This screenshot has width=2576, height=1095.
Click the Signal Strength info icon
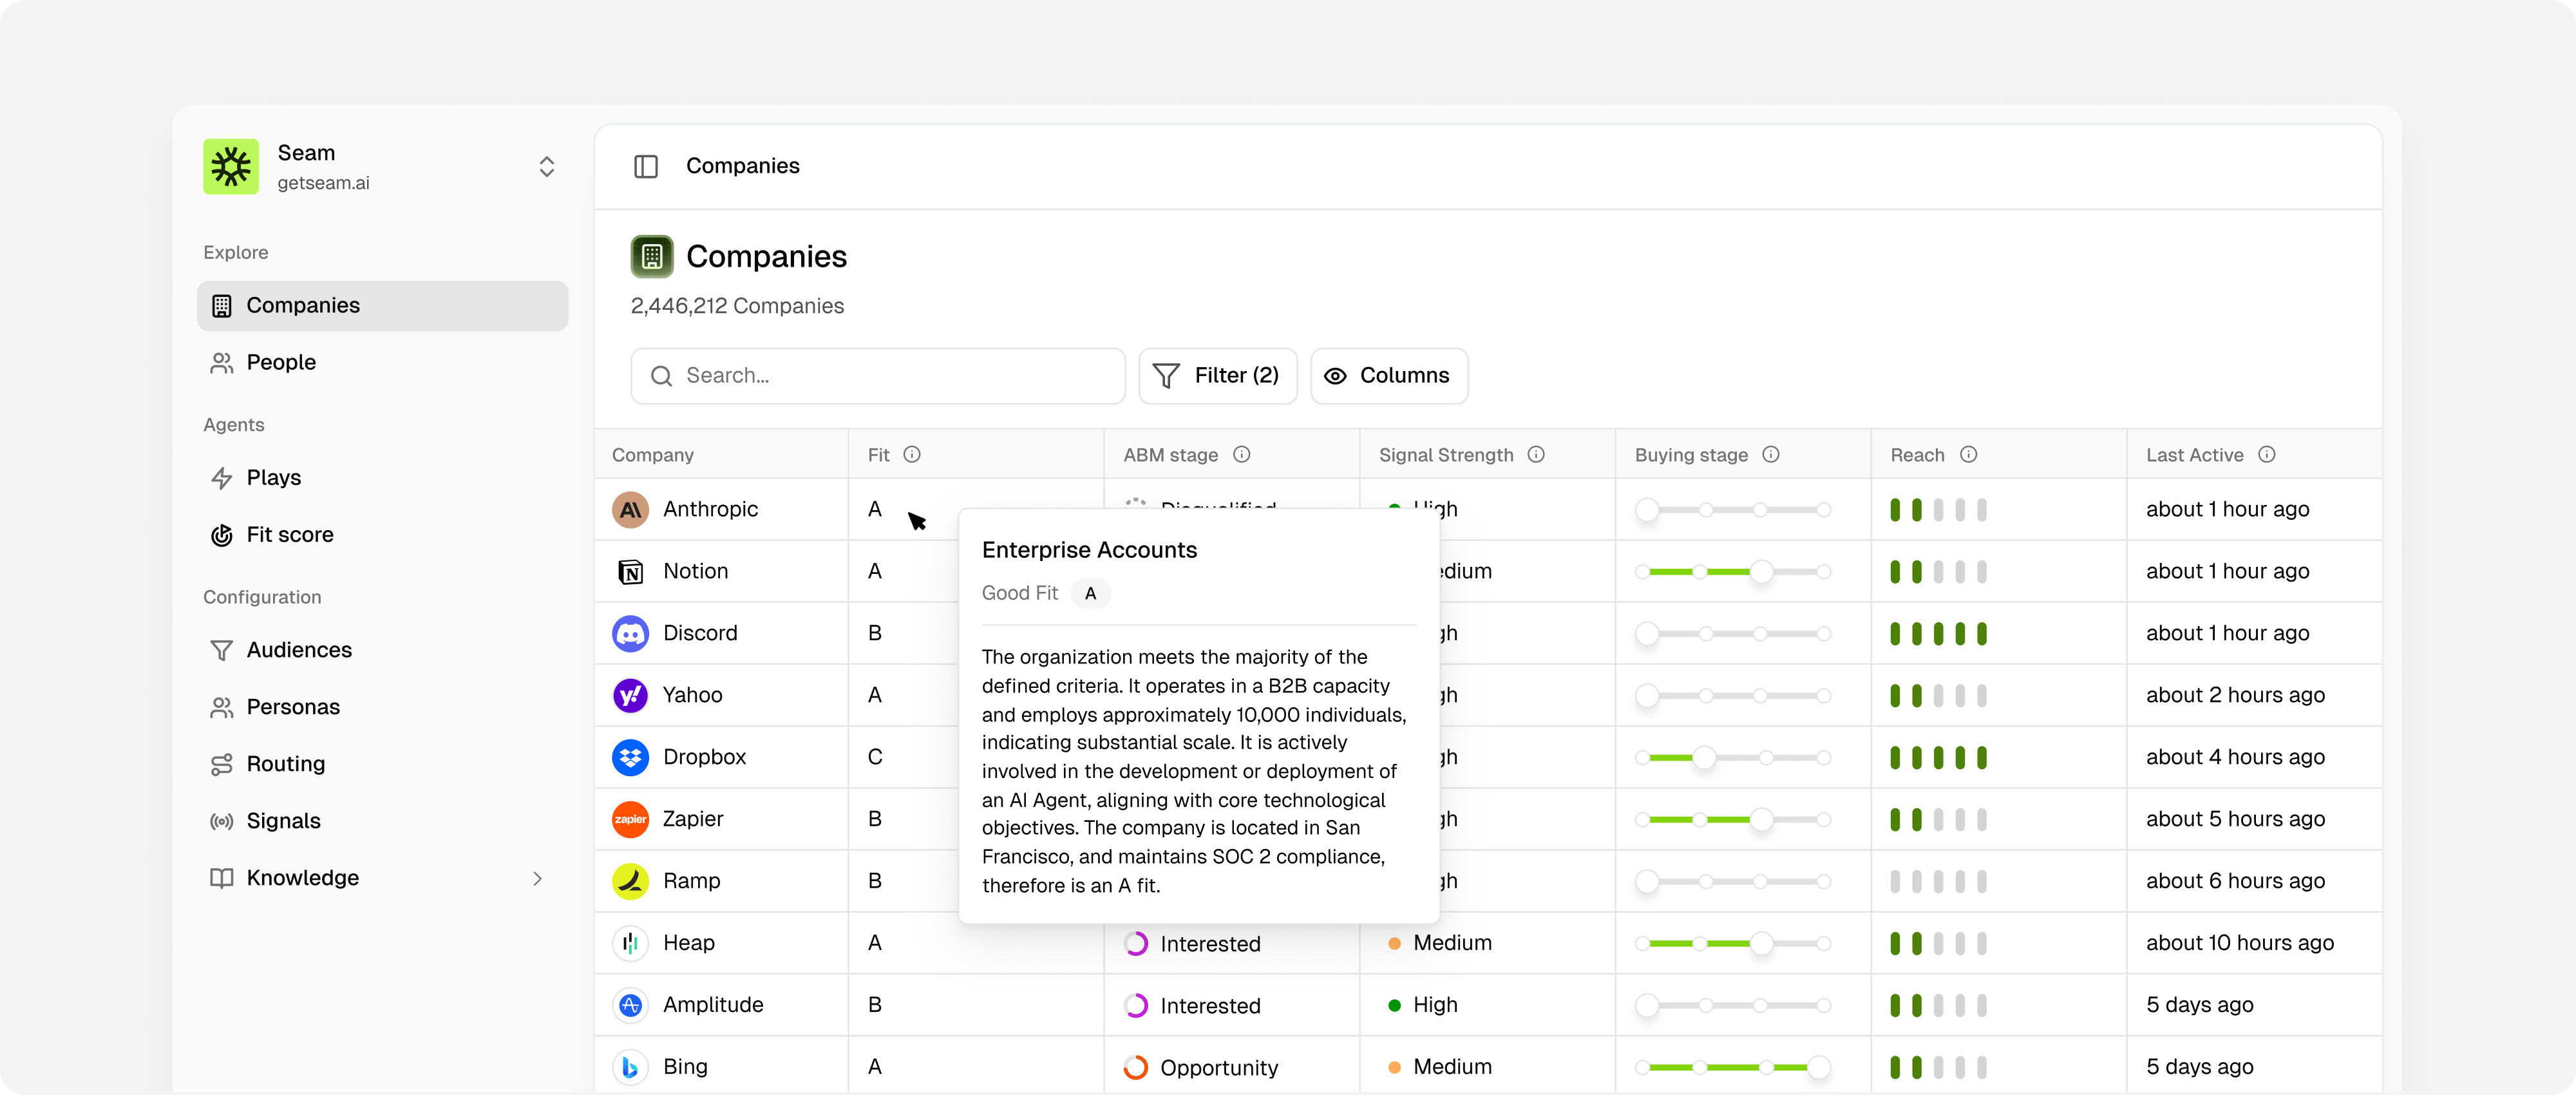click(x=1537, y=454)
